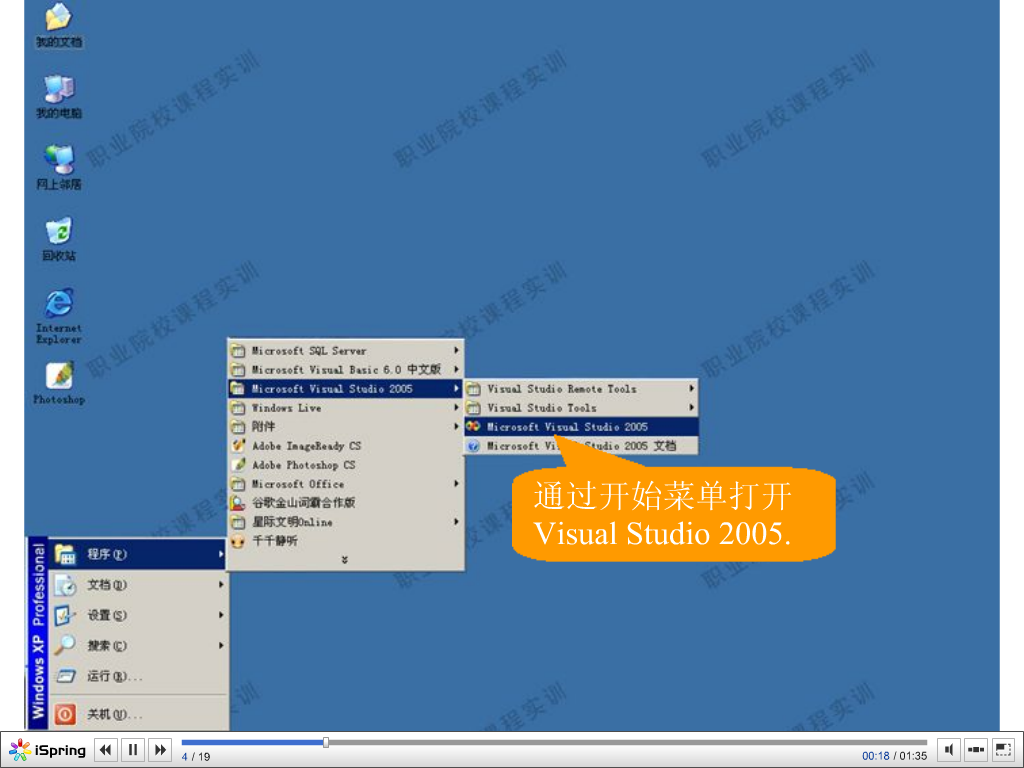Image resolution: width=1024 pixels, height=768 pixels.
Task: Expand the 星际文明Online submenu arrow
Action: [x=456, y=522]
